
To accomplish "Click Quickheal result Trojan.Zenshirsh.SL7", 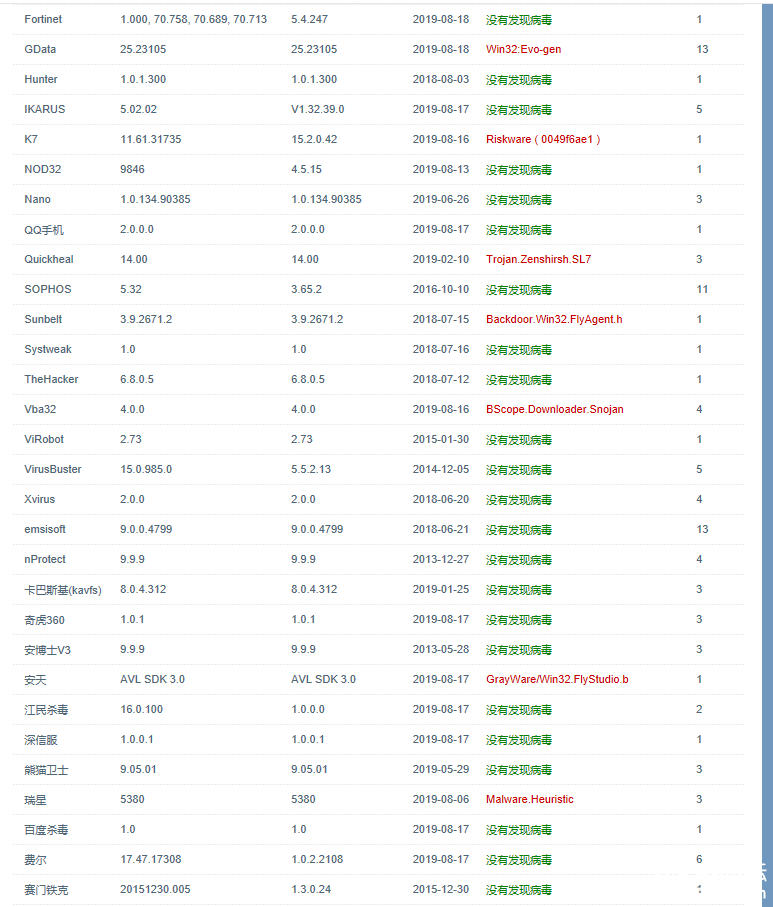I will (x=538, y=259).
